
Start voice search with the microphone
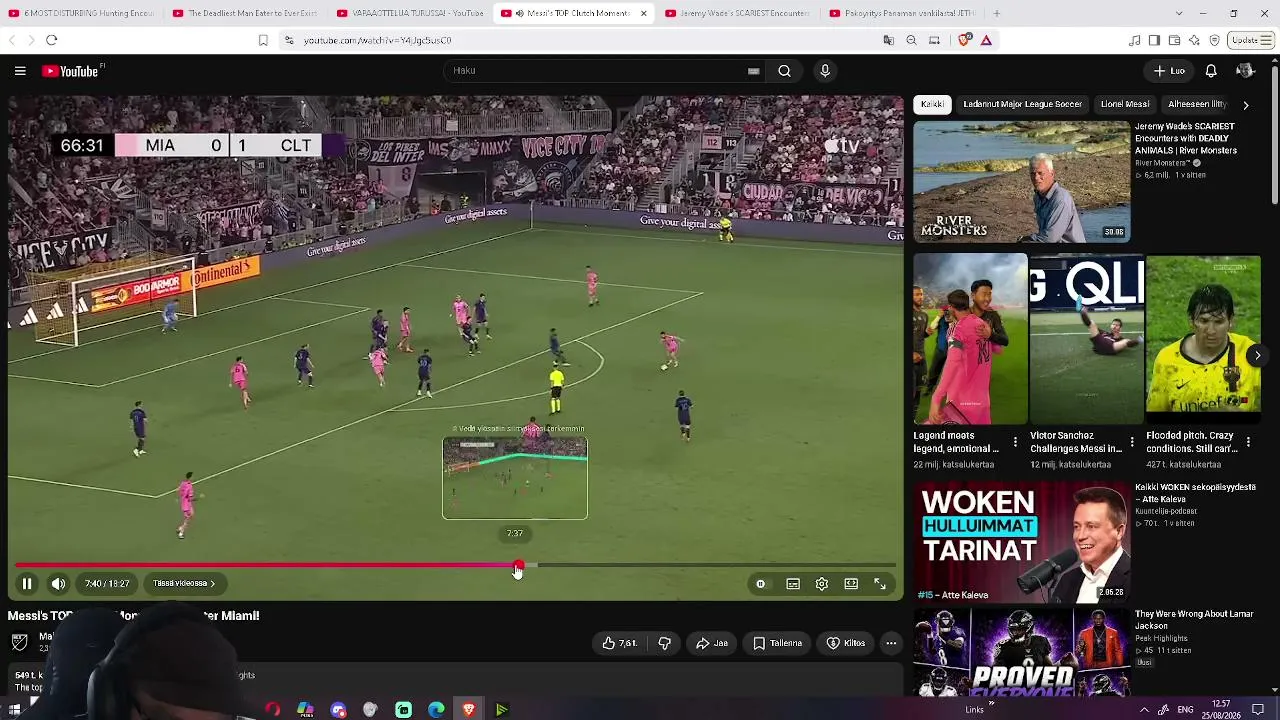825,71
